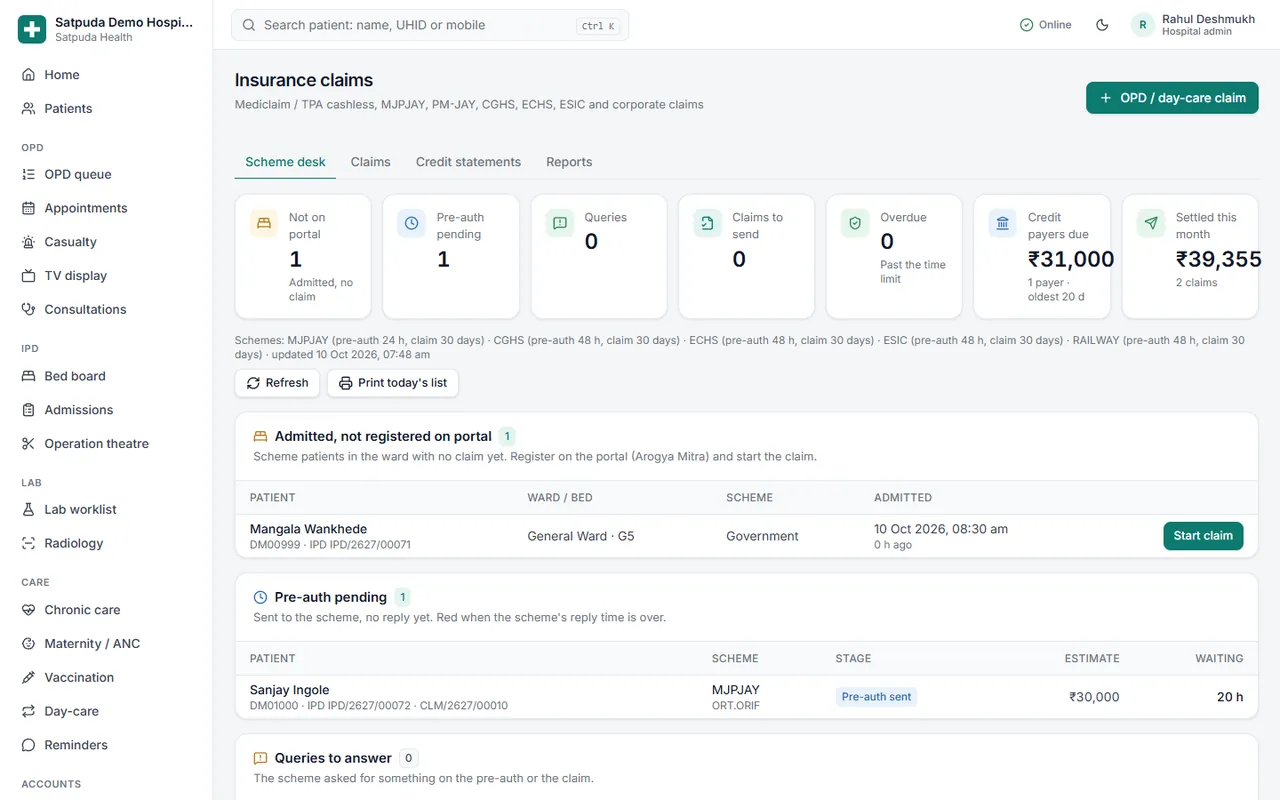Viewport: 1280px width, 800px height.
Task: Click the Consultations stethoscope icon
Action: [28, 310]
